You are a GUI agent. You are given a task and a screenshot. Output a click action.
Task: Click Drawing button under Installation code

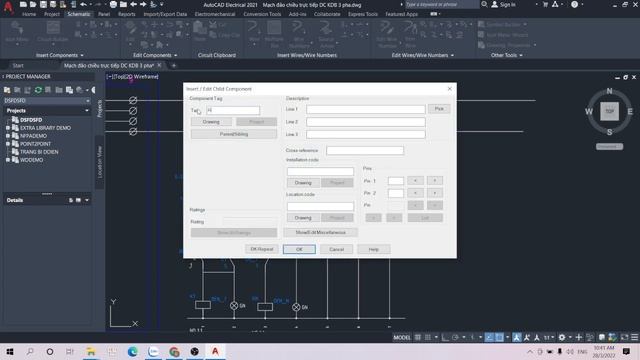[303, 182]
